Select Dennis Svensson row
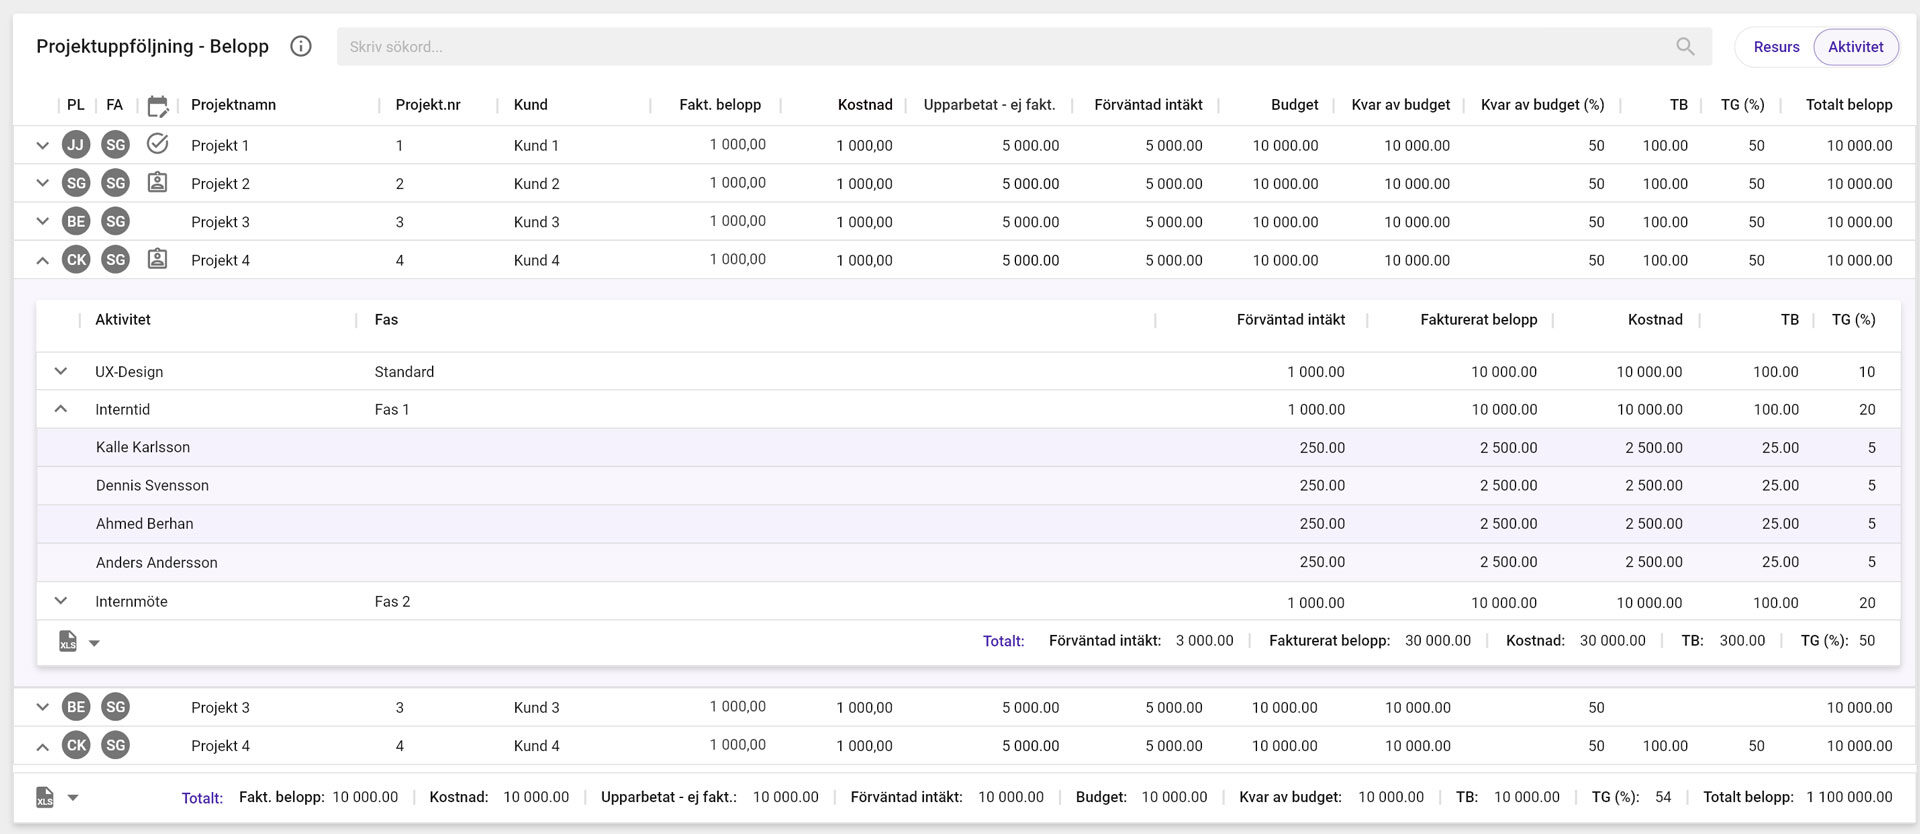This screenshot has width=1920, height=834. coord(968,485)
